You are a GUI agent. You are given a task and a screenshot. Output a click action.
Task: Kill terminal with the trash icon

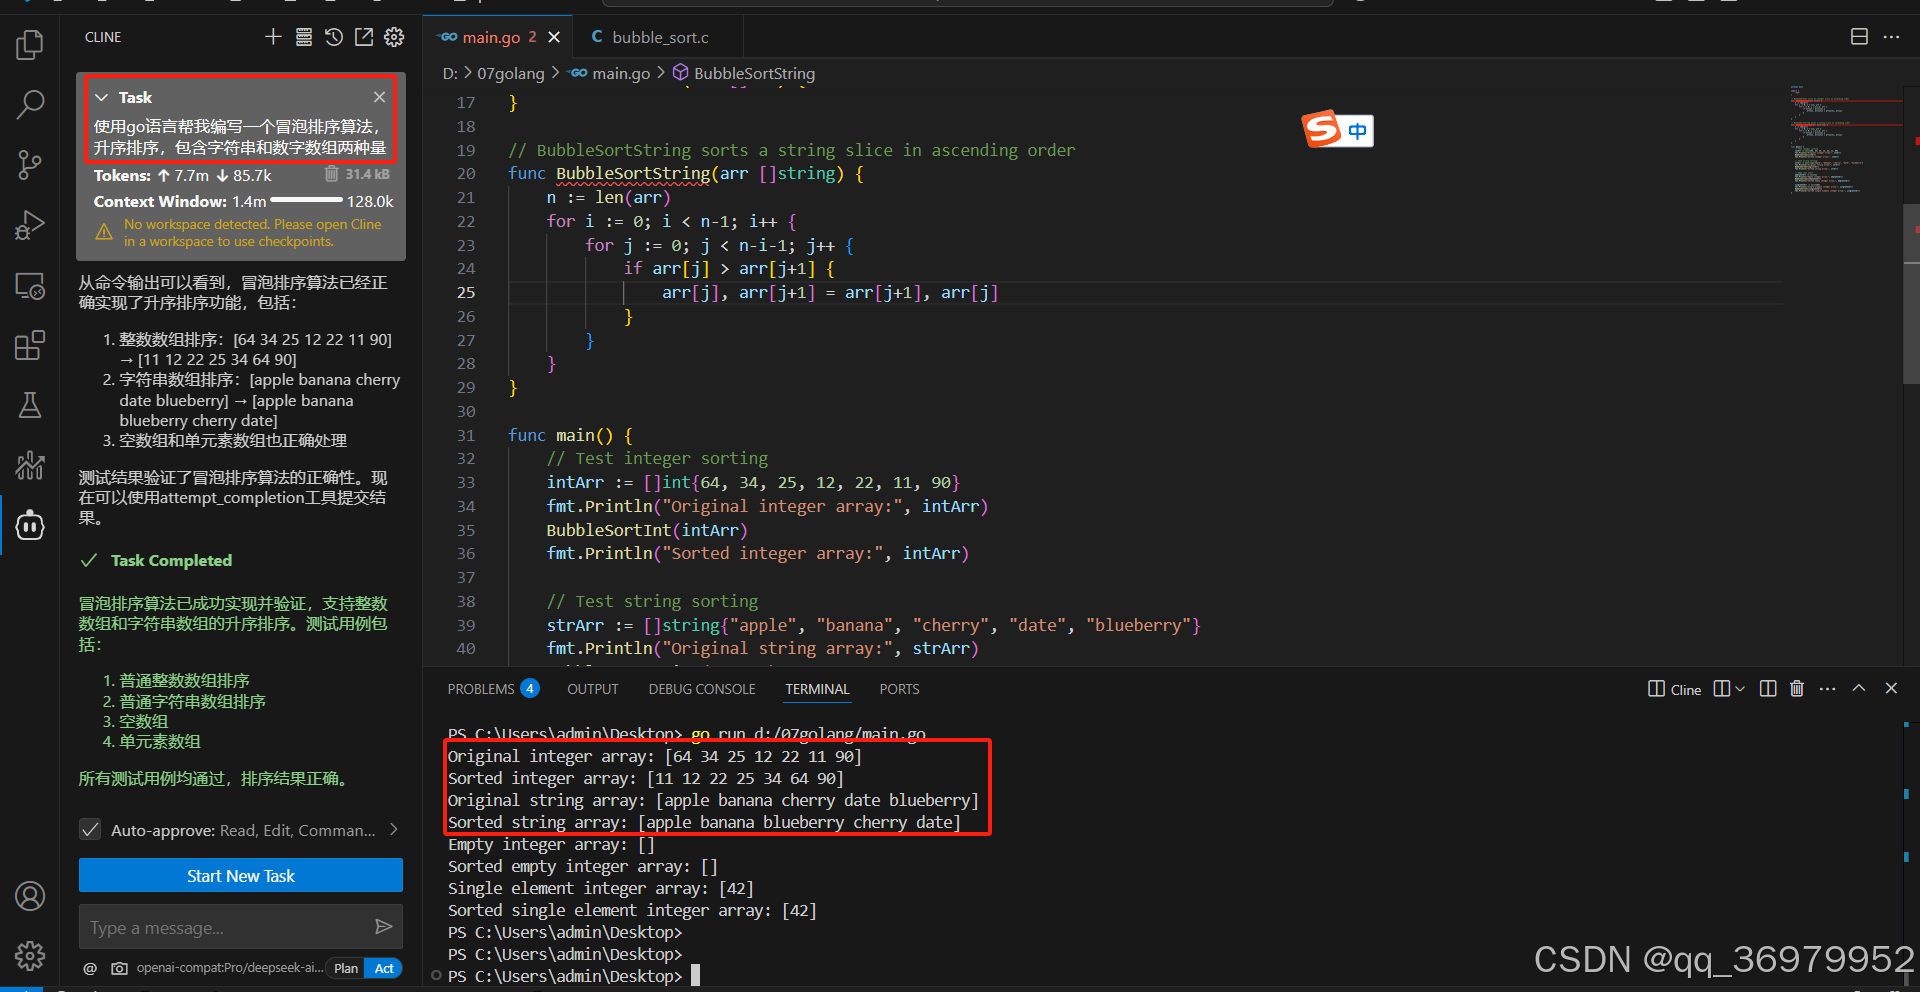tap(1797, 689)
